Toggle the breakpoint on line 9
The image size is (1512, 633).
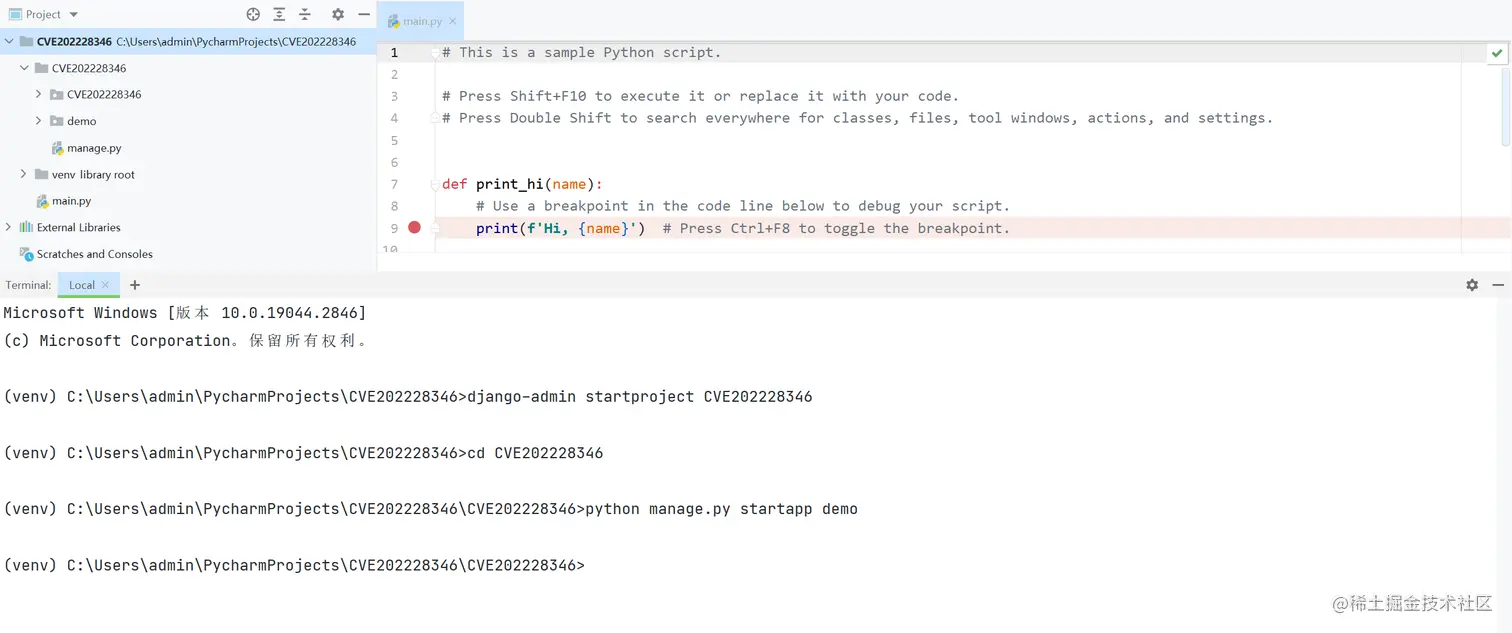pyautogui.click(x=415, y=228)
